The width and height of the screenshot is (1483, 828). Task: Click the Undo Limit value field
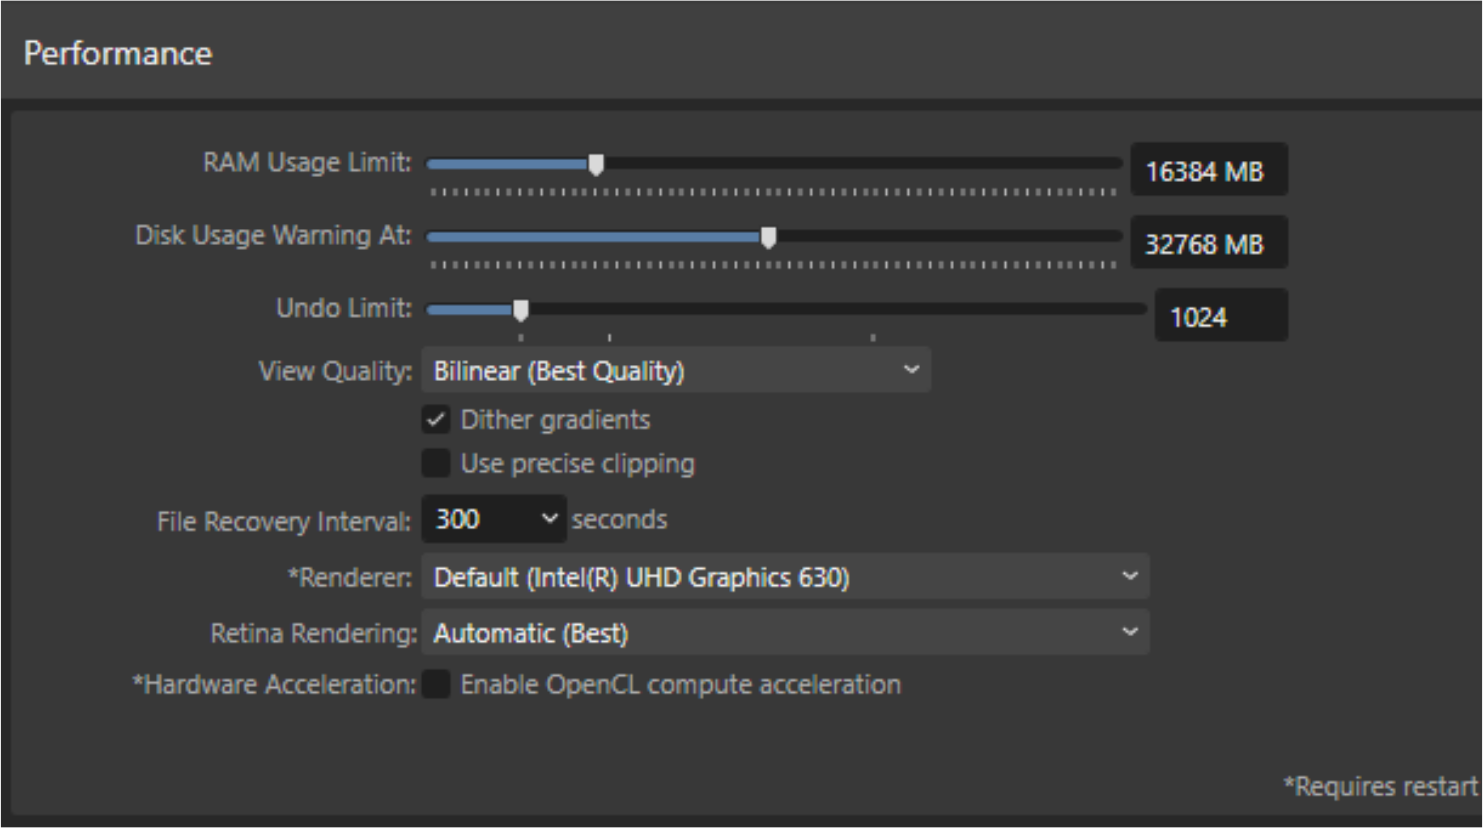point(1220,317)
